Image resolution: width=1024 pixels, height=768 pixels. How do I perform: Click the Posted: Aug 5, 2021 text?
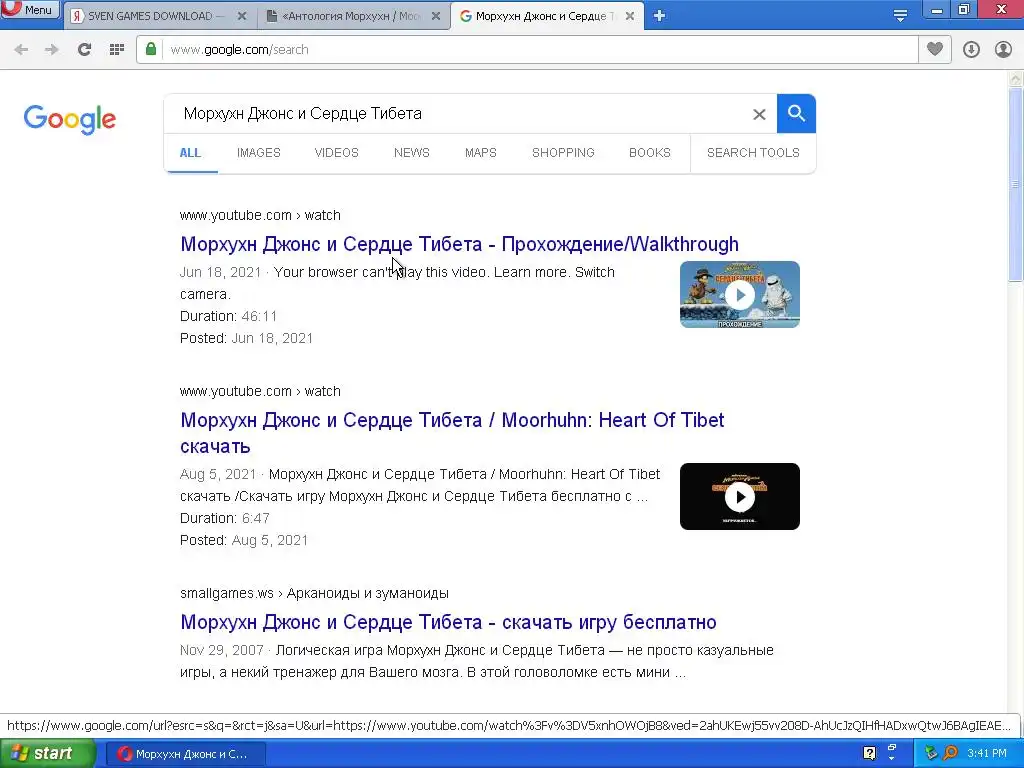(244, 540)
